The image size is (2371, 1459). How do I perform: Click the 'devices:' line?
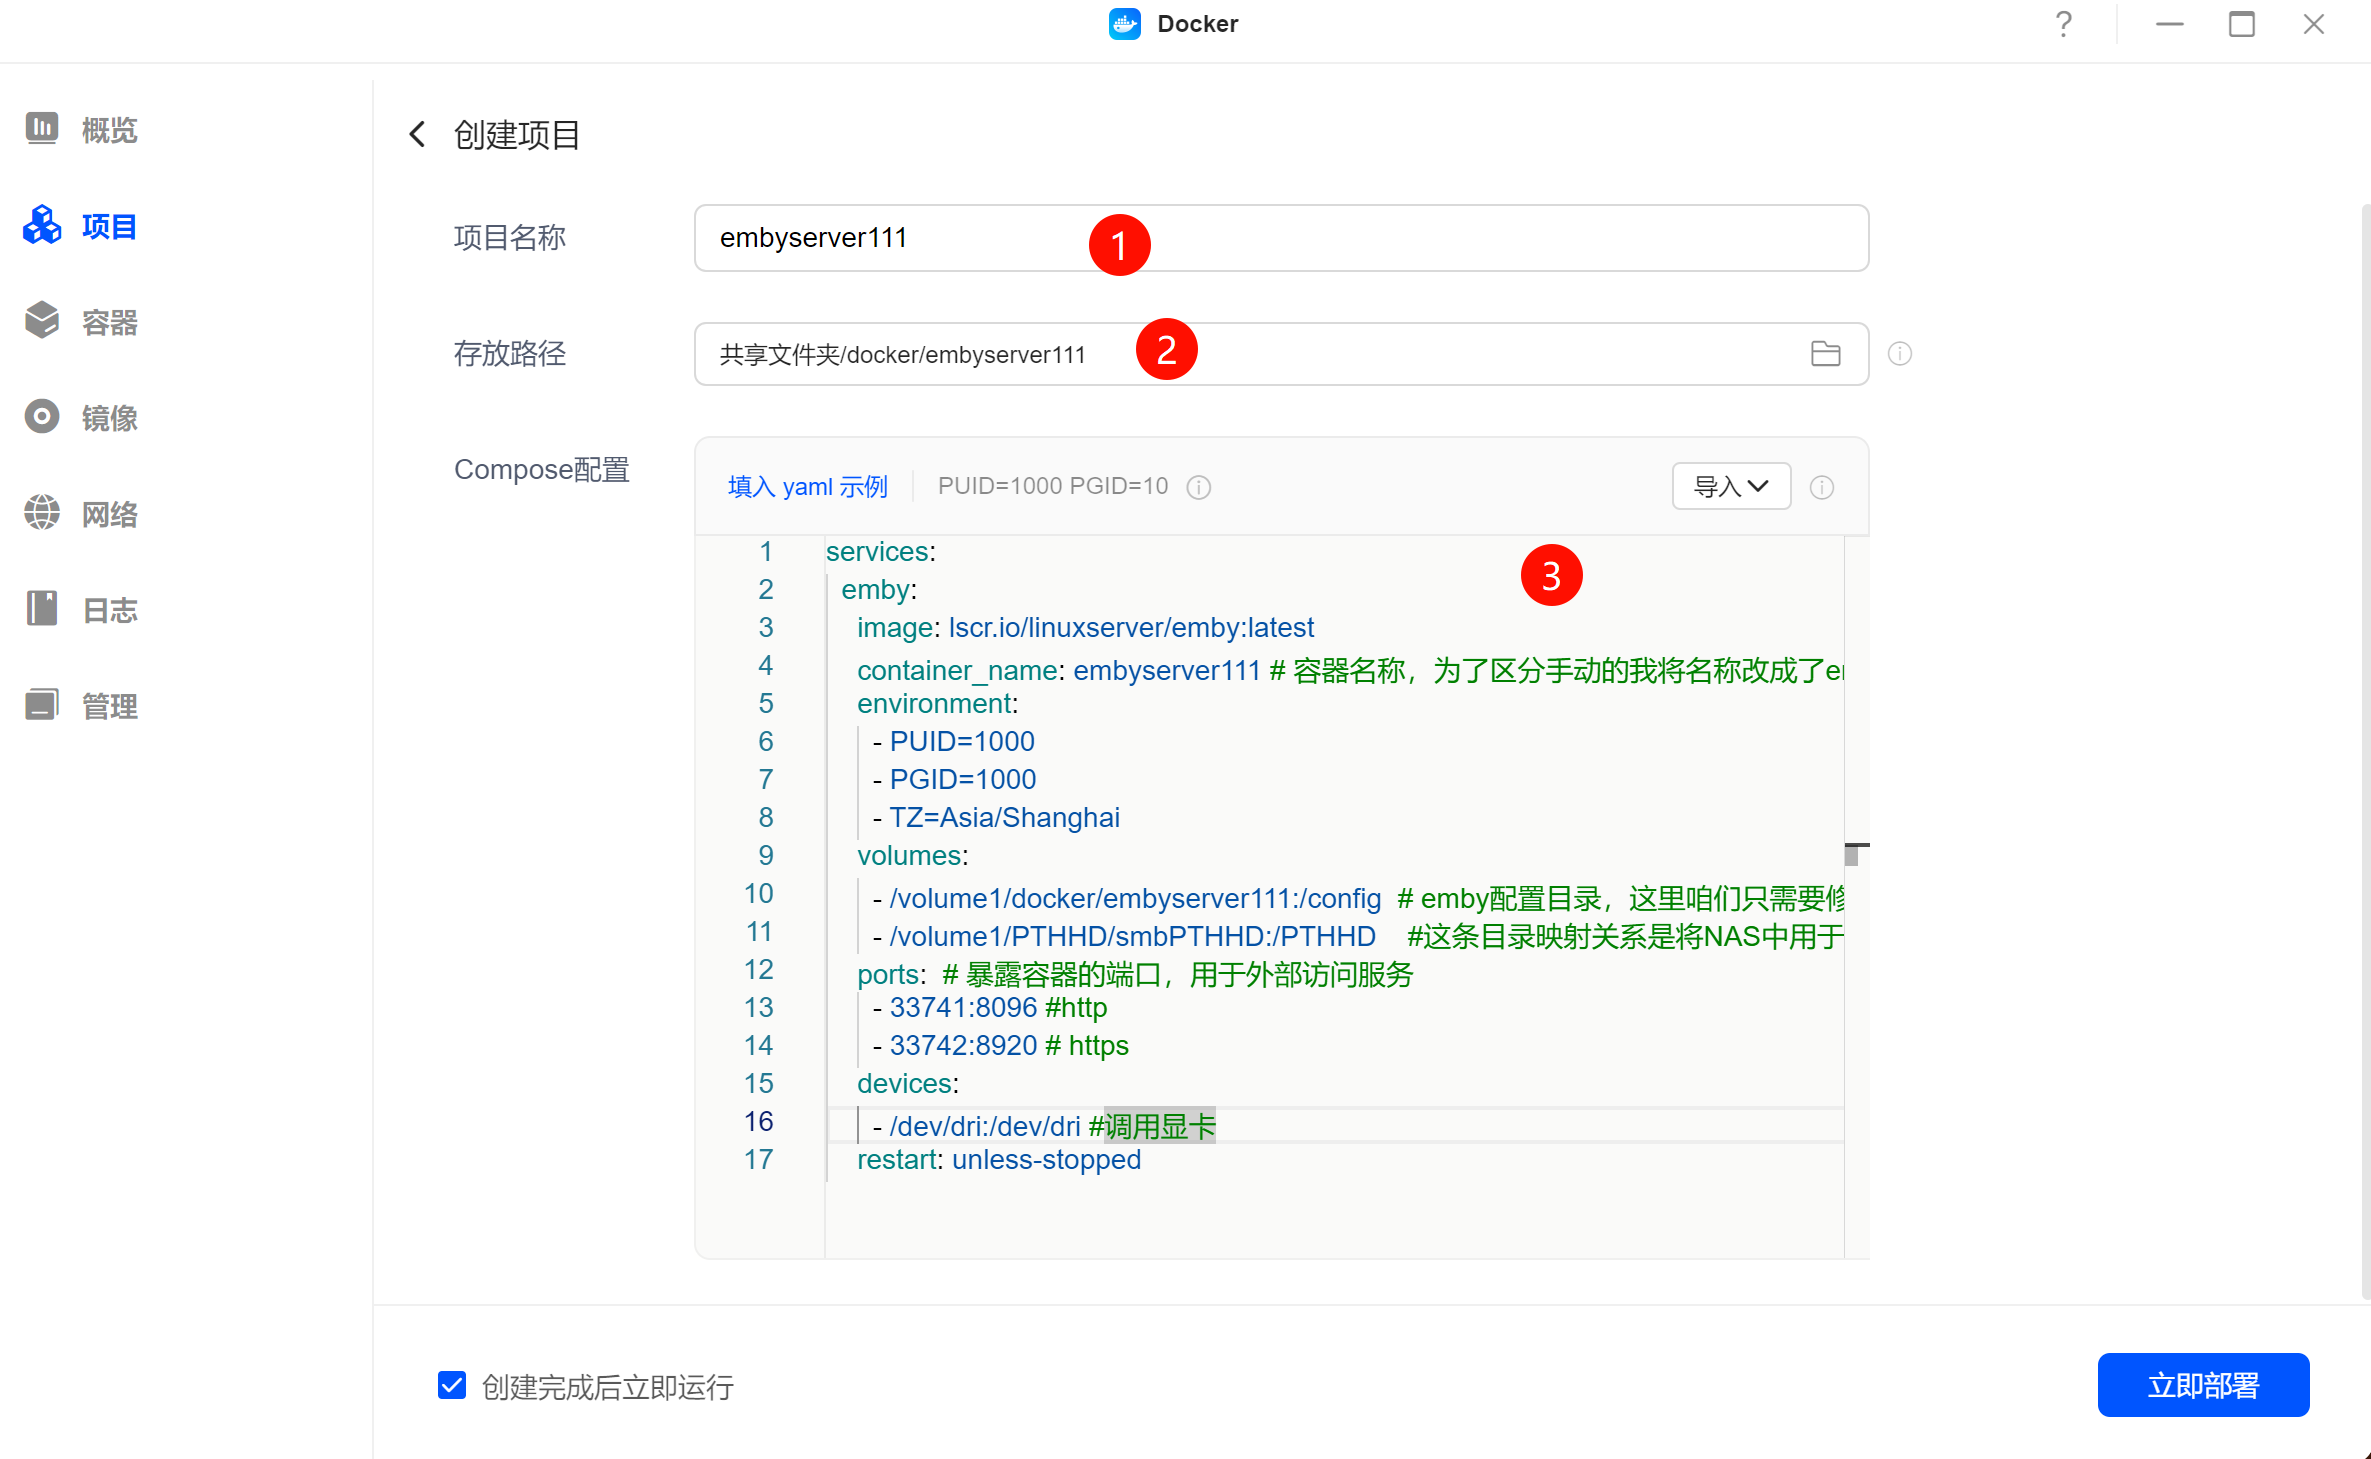908,1083
